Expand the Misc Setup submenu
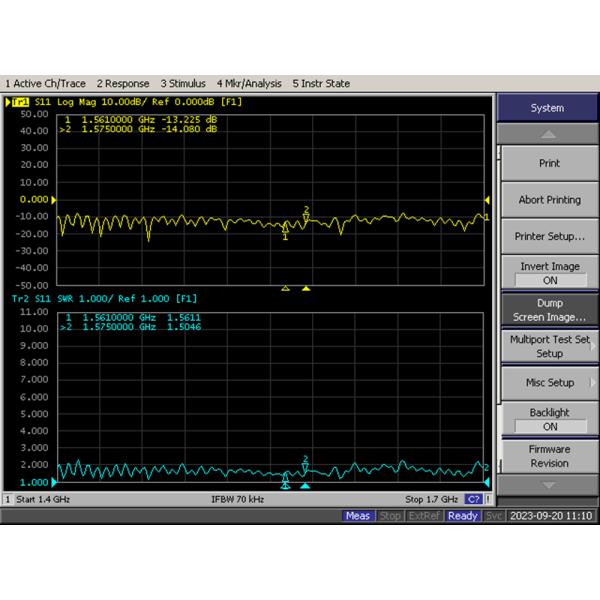The width and height of the screenshot is (600, 600). point(549,382)
